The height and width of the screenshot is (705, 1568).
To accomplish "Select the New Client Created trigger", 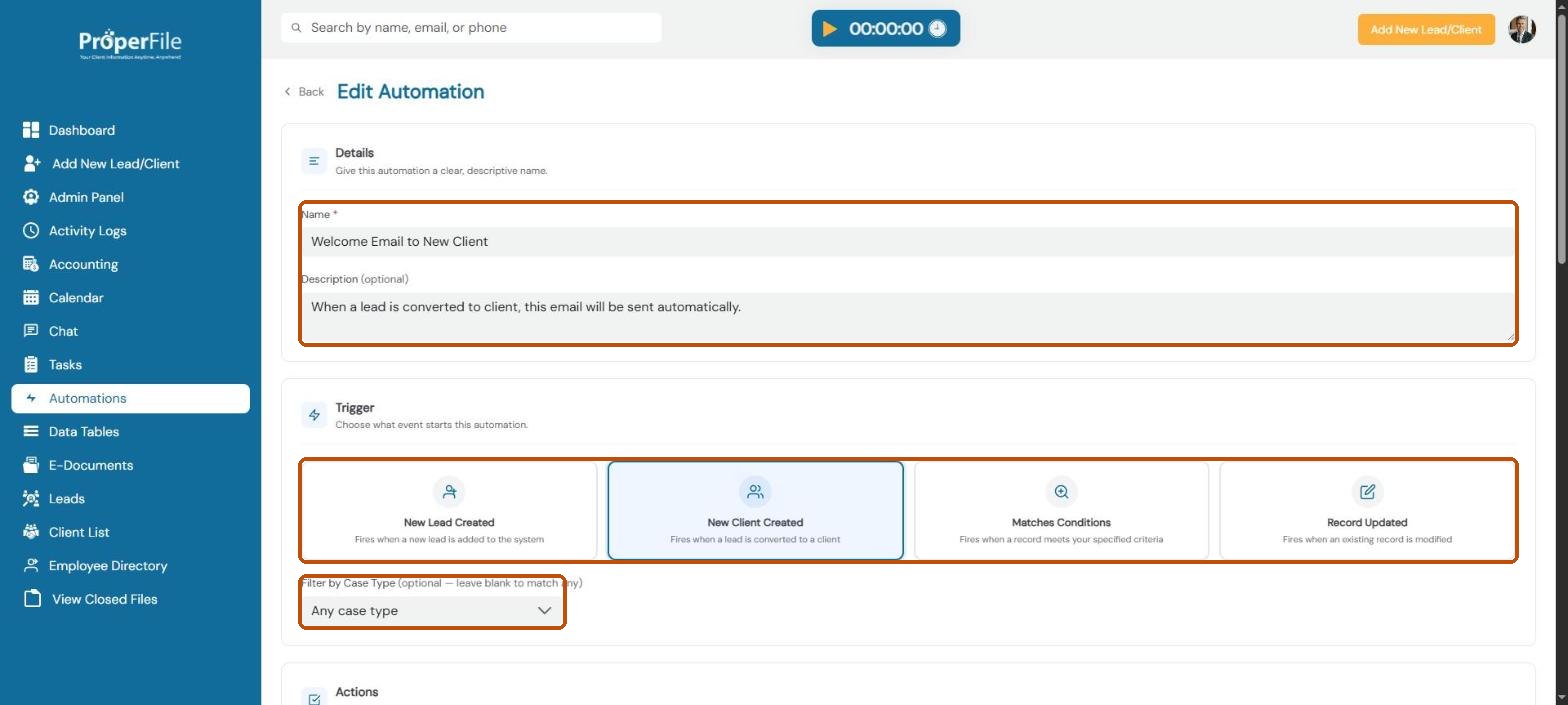I will coord(755,510).
